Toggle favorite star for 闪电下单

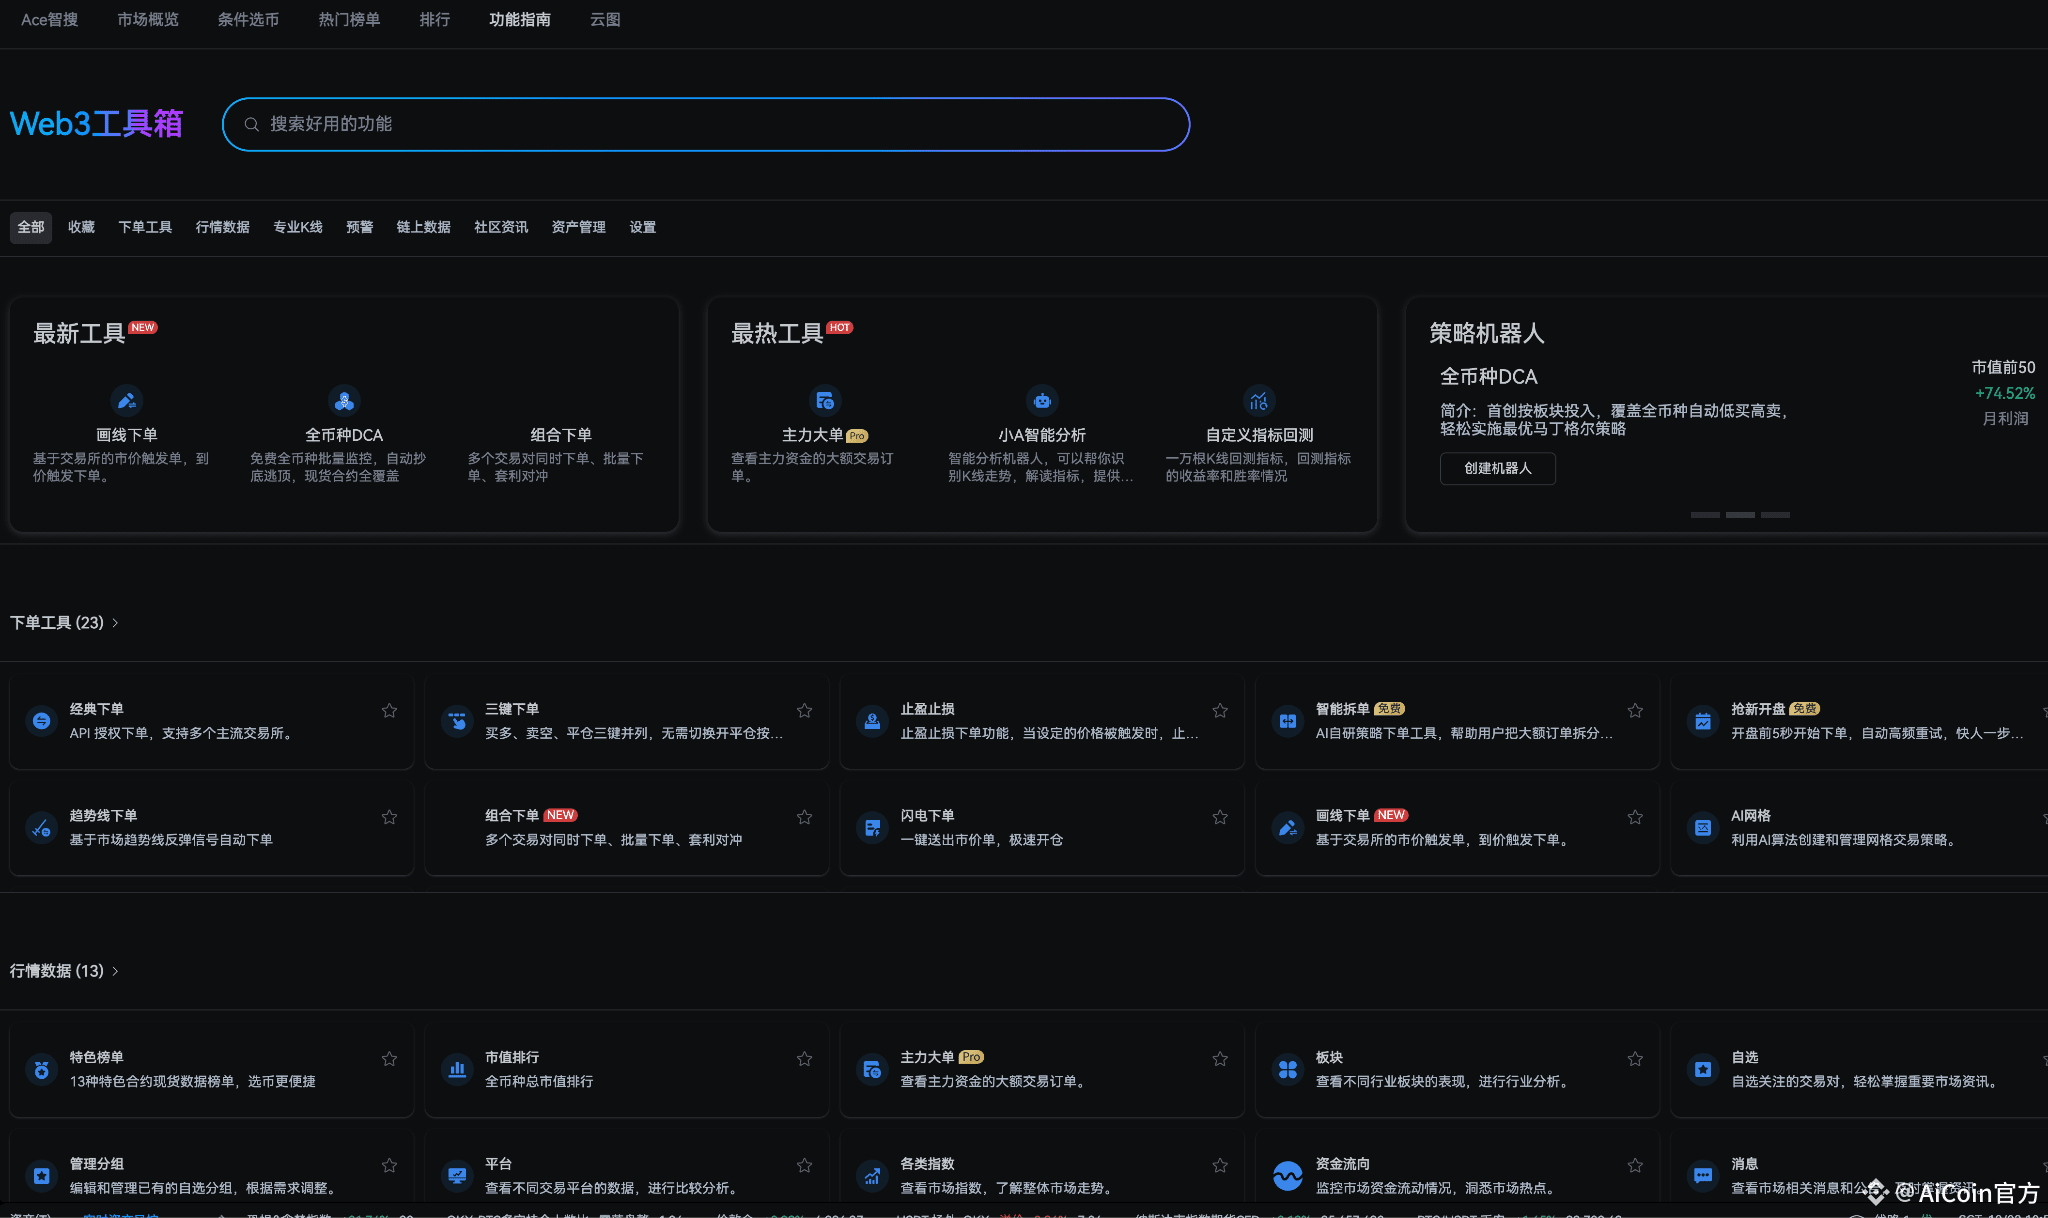[1220, 818]
